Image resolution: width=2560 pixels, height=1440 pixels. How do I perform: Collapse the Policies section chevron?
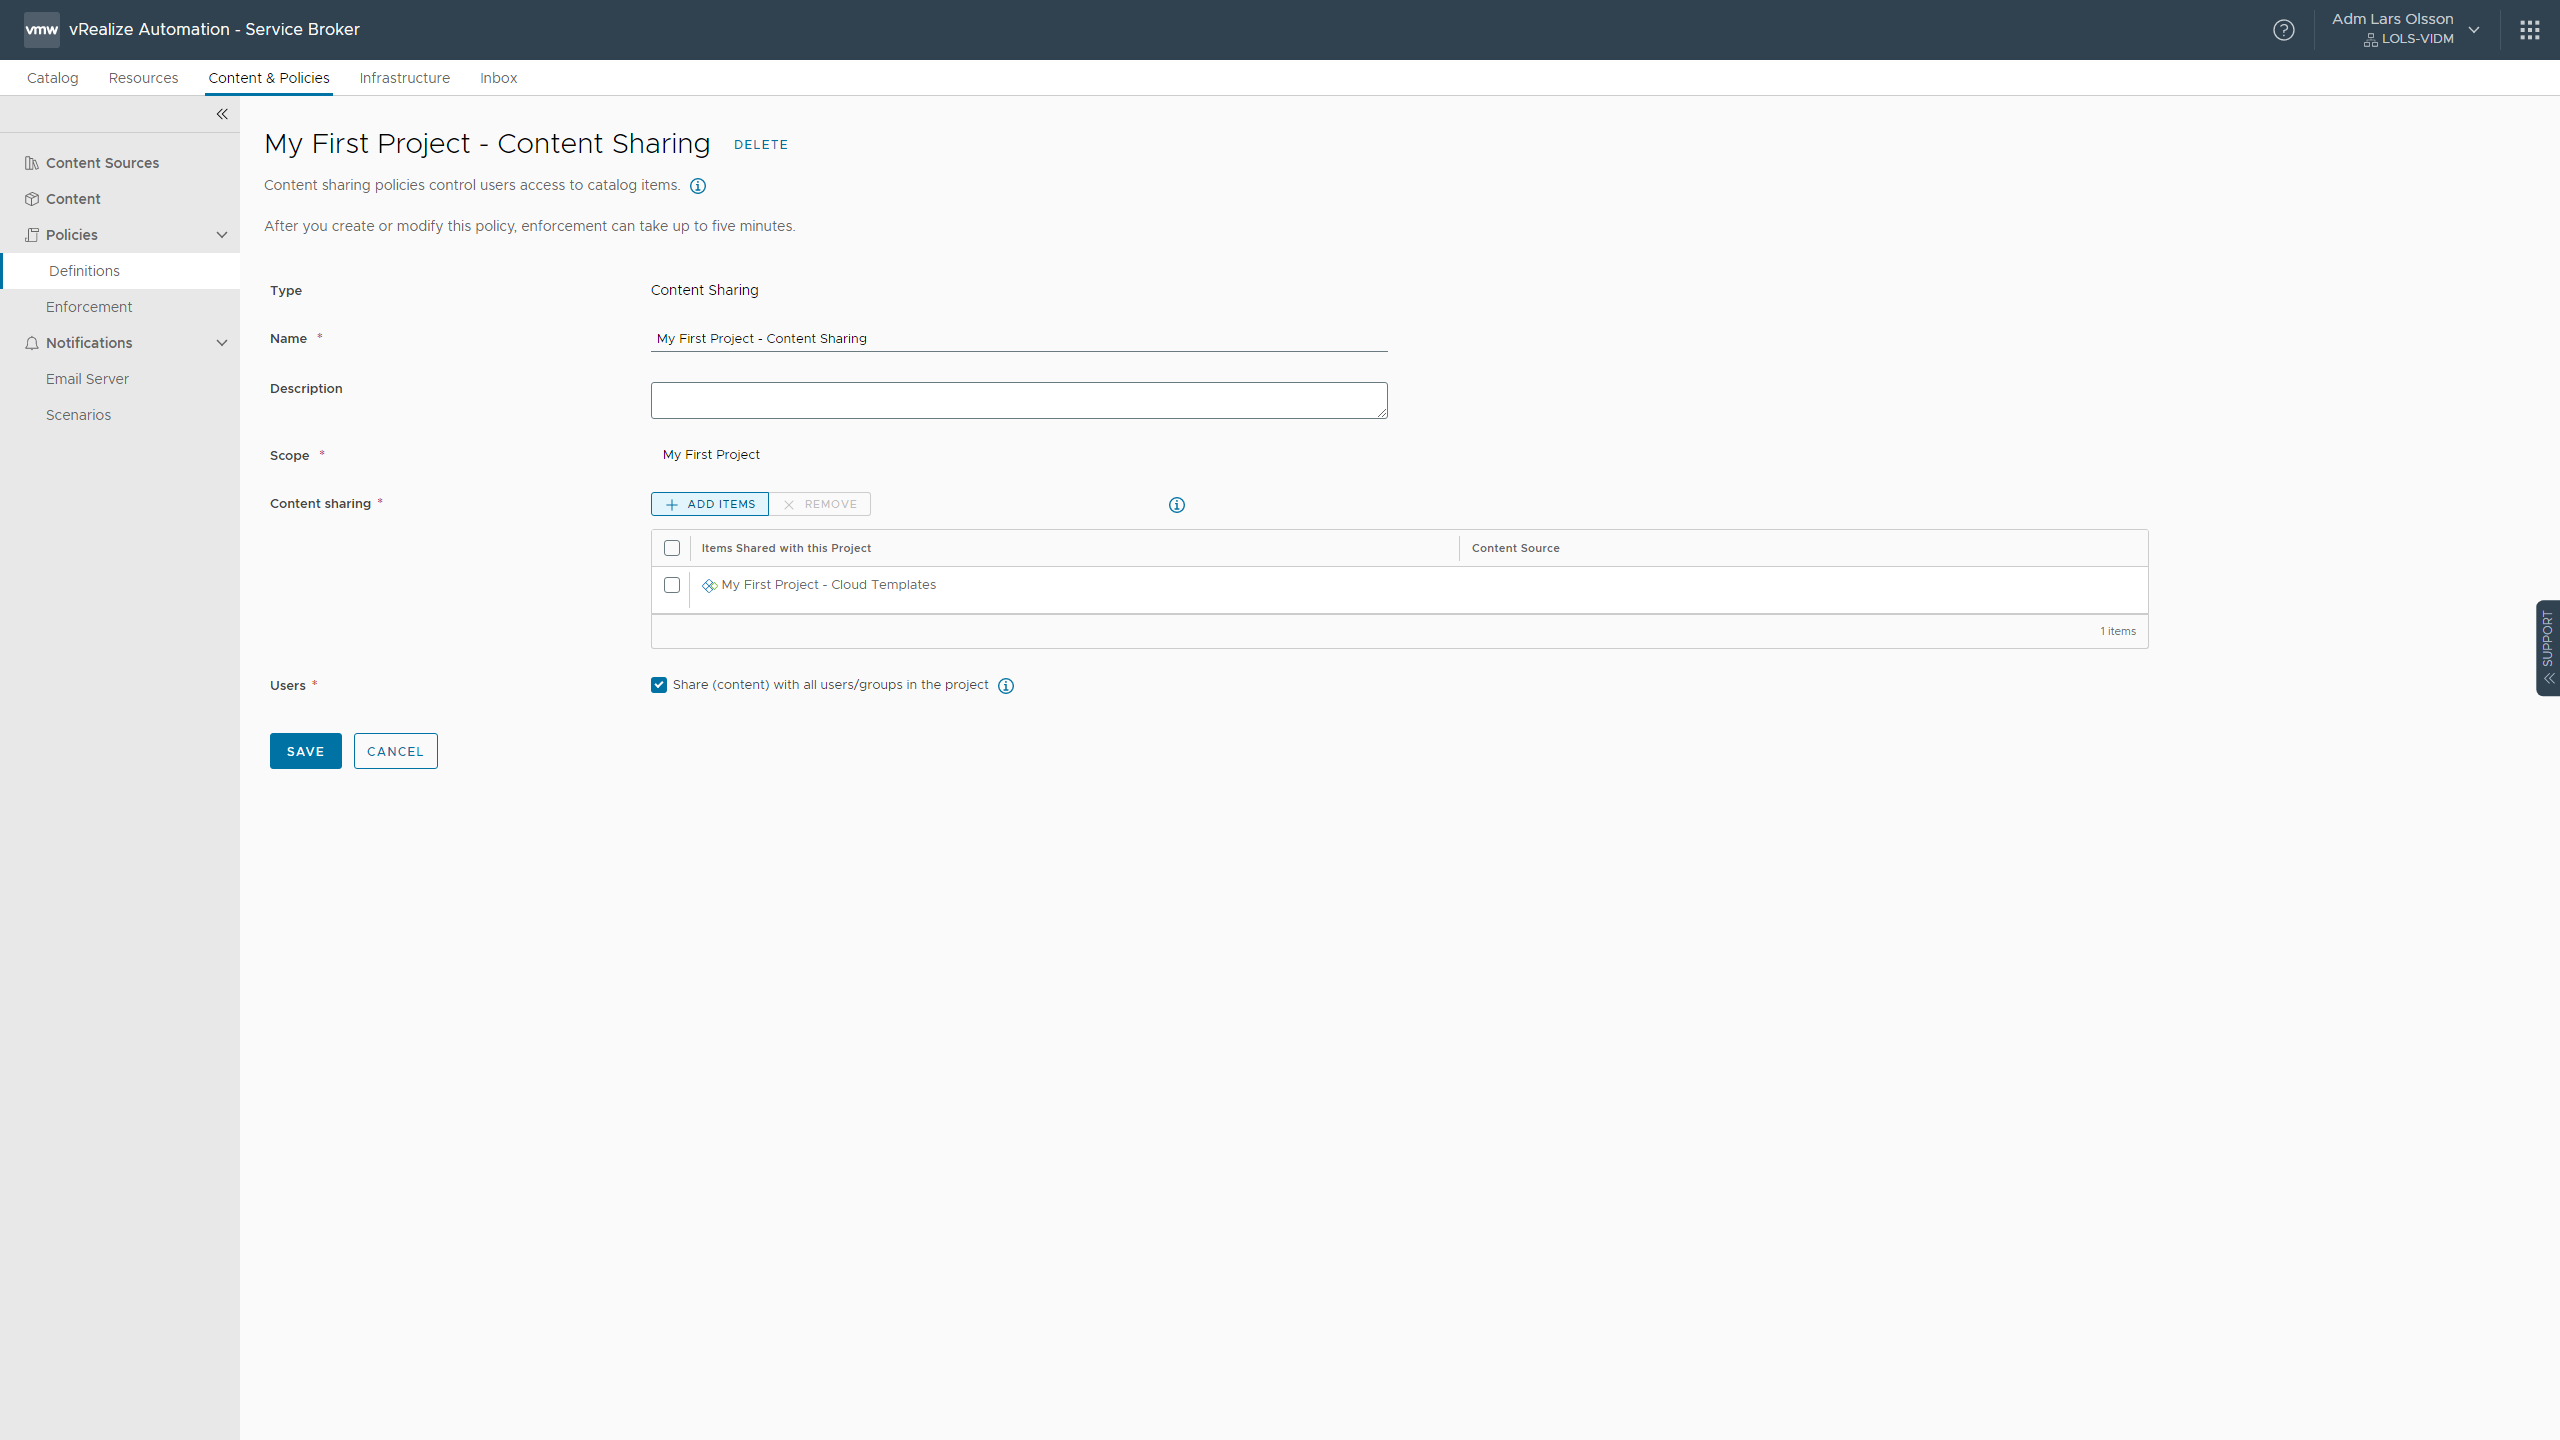click(x=222, y=235)
